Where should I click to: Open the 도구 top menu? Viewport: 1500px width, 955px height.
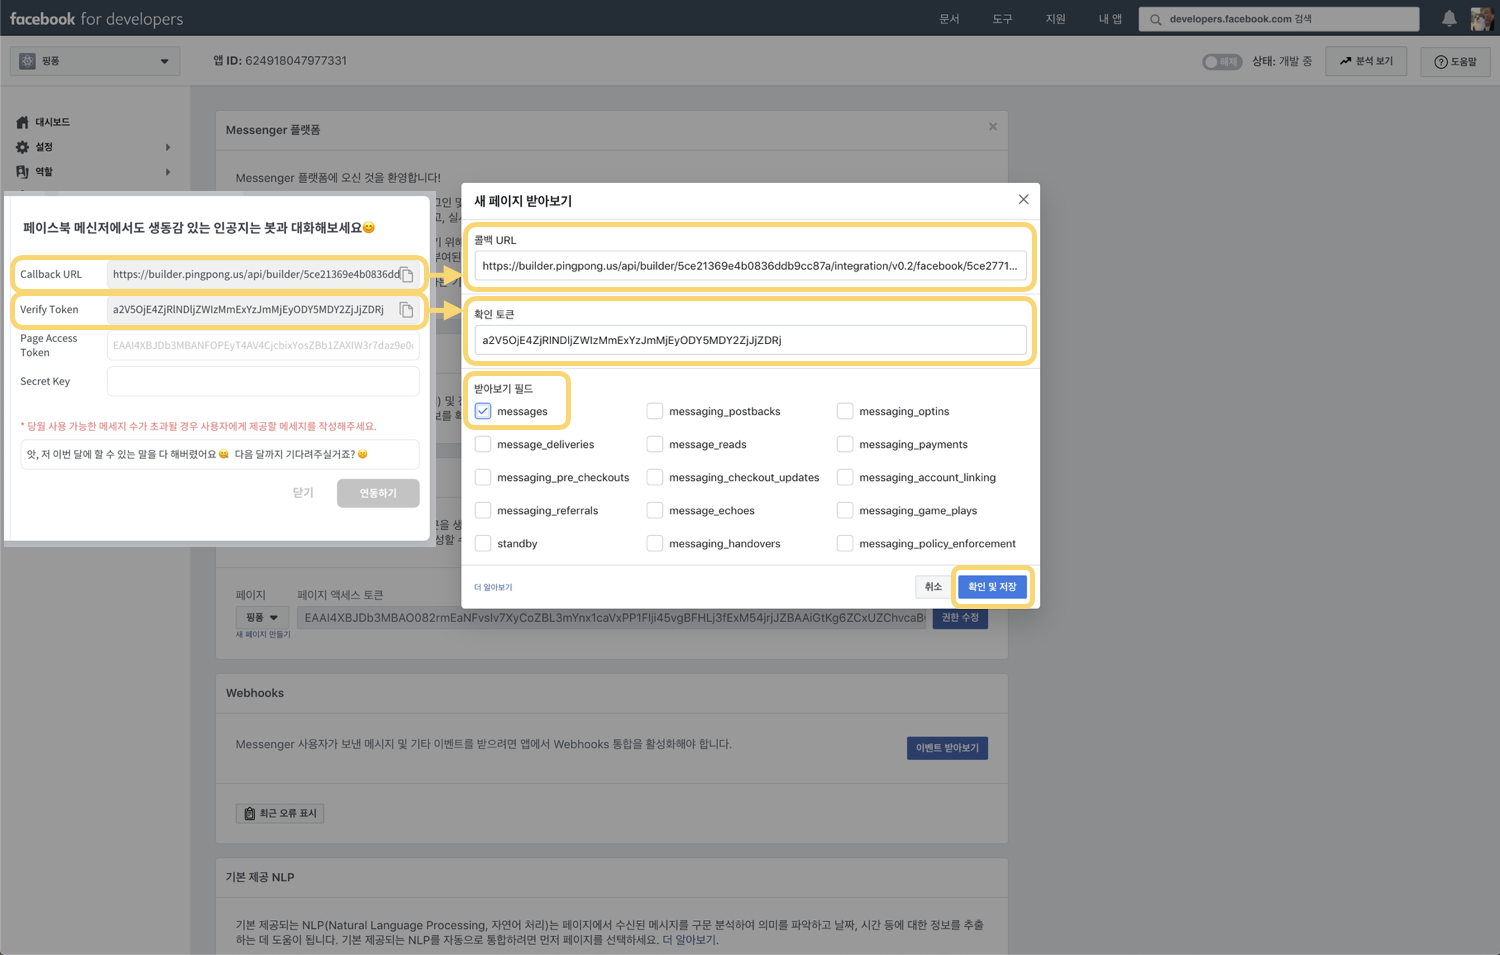point(1002,19)
